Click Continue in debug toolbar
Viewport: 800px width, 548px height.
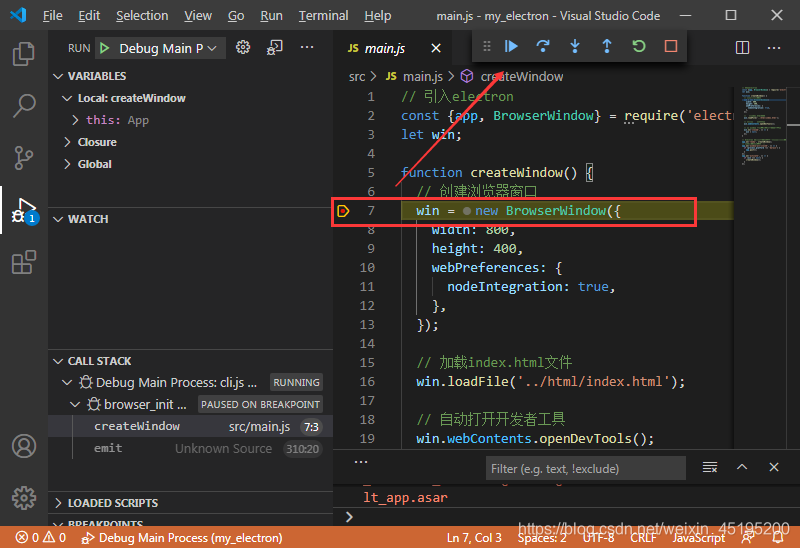pos(511,46)
